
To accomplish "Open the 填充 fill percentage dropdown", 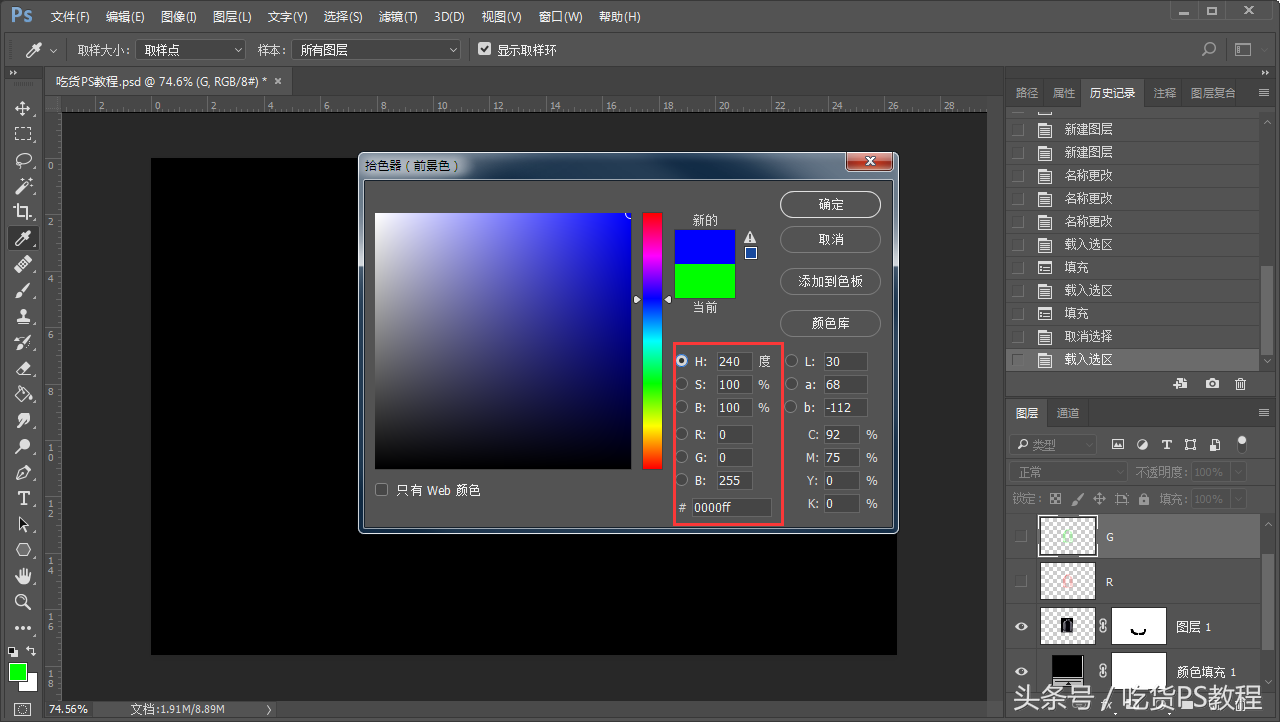I will pyautogui.click(x=1239, y=499).
